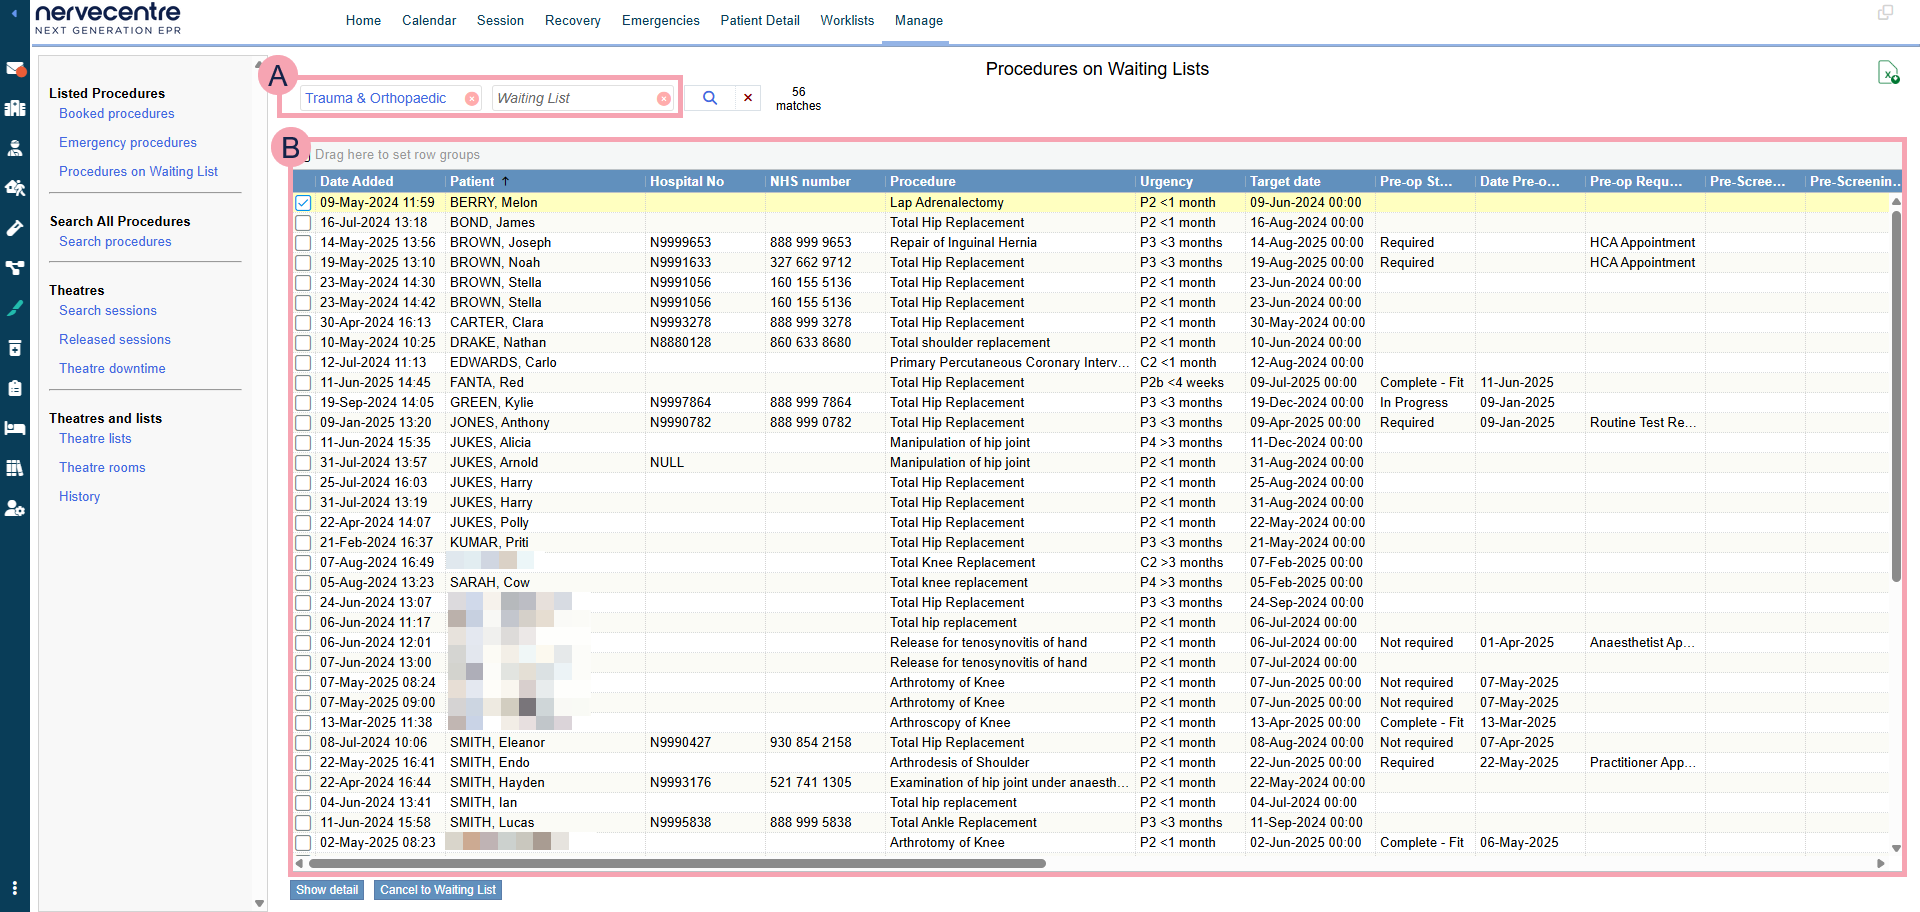This screenshot has width=1920, height=912.
Task: Export list using the Excel icon
Action: click(1888, 73)
